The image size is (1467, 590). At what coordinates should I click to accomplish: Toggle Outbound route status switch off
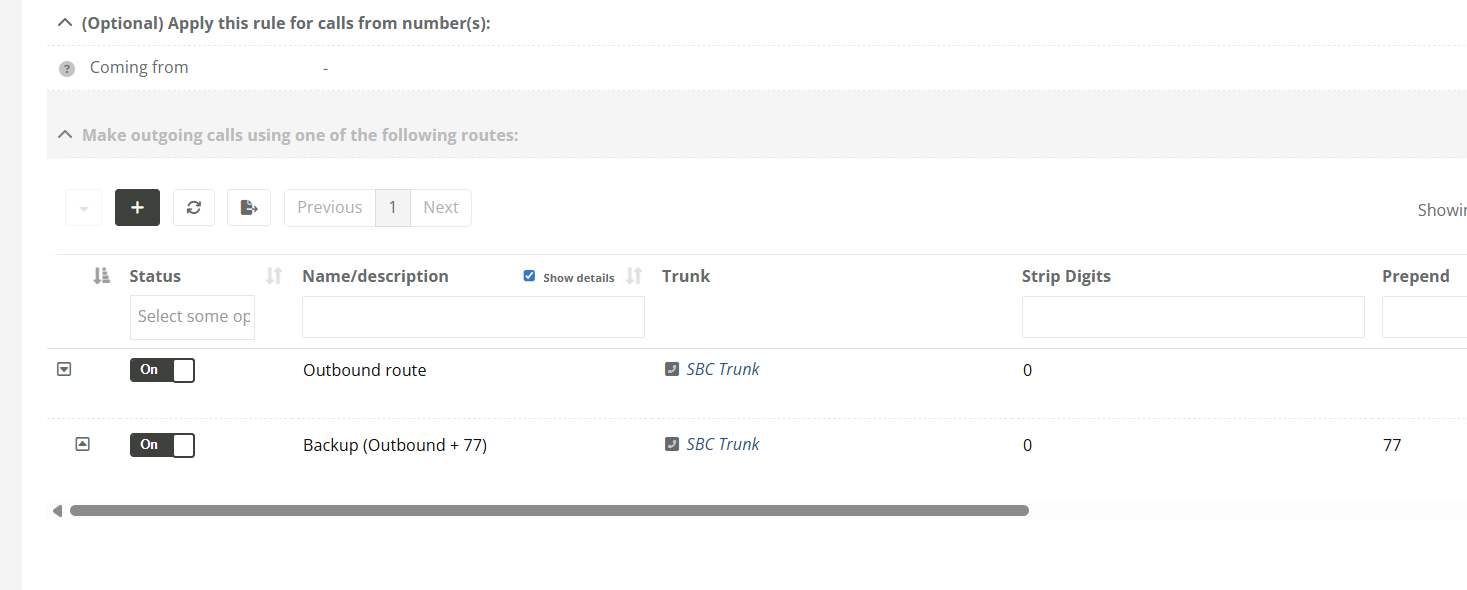pyautogui.click(x=162, y=370)
